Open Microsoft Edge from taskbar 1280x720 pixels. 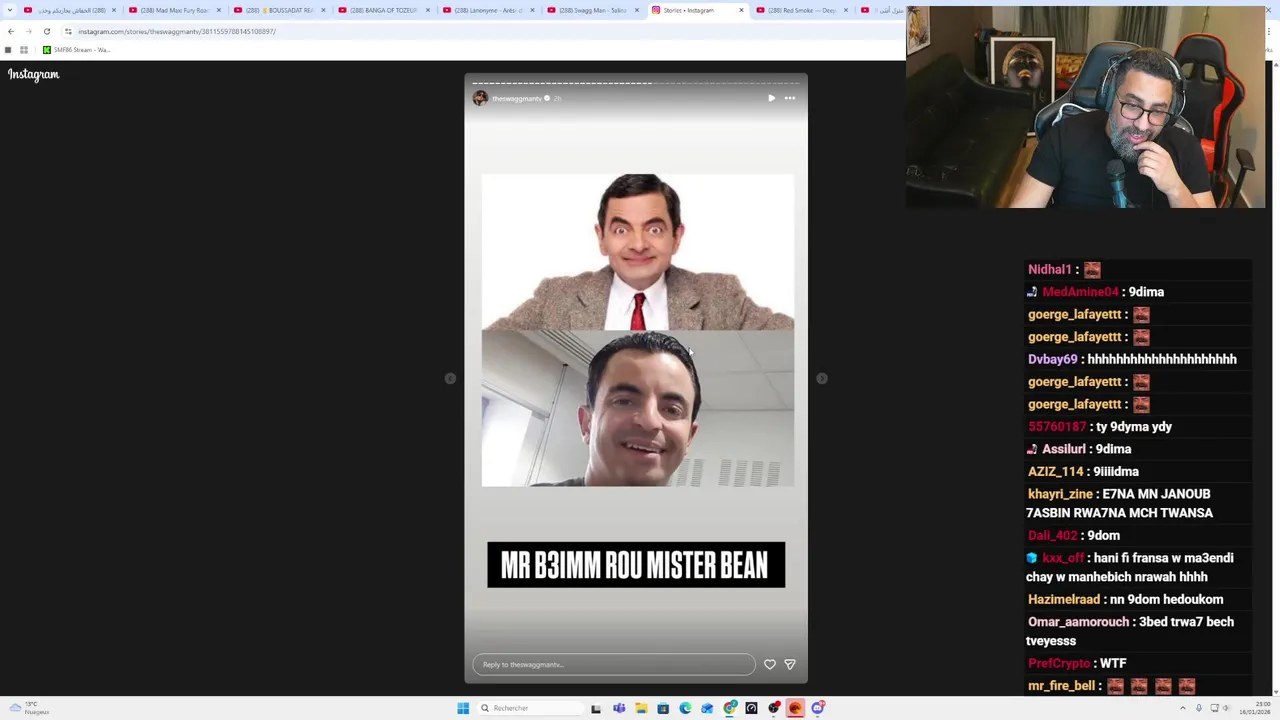tap(685, 708)
